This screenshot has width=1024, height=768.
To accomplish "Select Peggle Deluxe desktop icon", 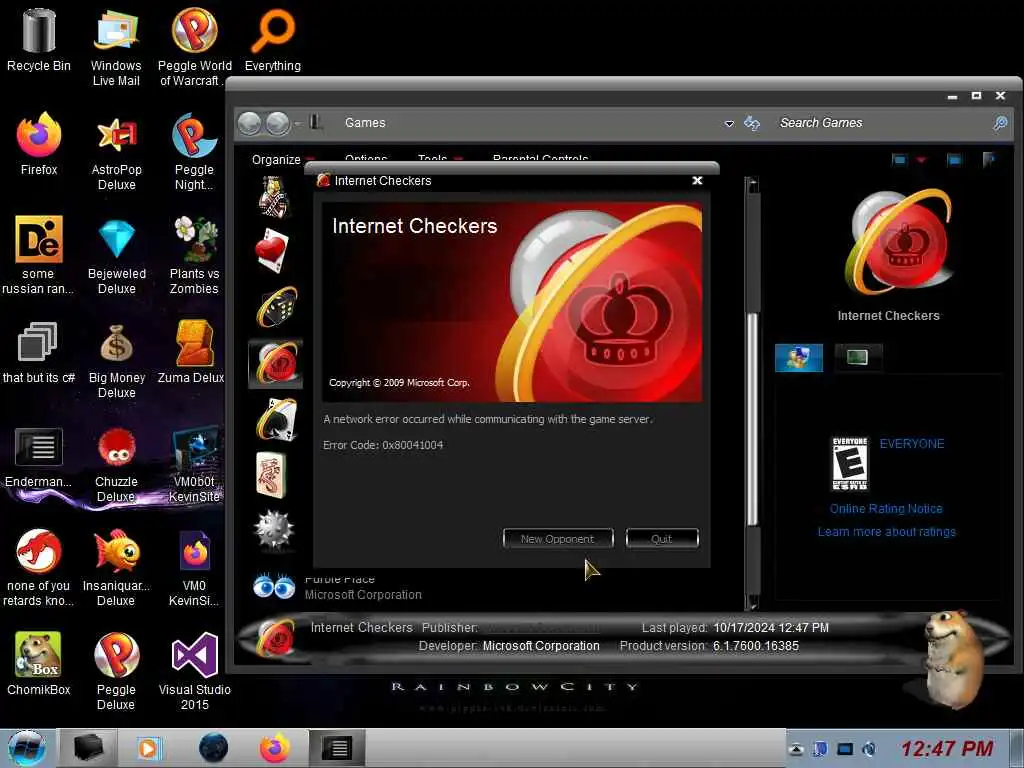I will pyautogui.click(x=116, y=671).
